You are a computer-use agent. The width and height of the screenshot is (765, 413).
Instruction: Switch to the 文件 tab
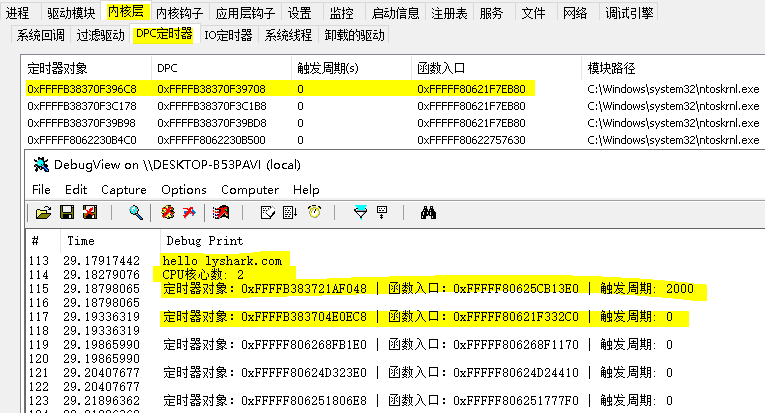[x=533, y=13]
